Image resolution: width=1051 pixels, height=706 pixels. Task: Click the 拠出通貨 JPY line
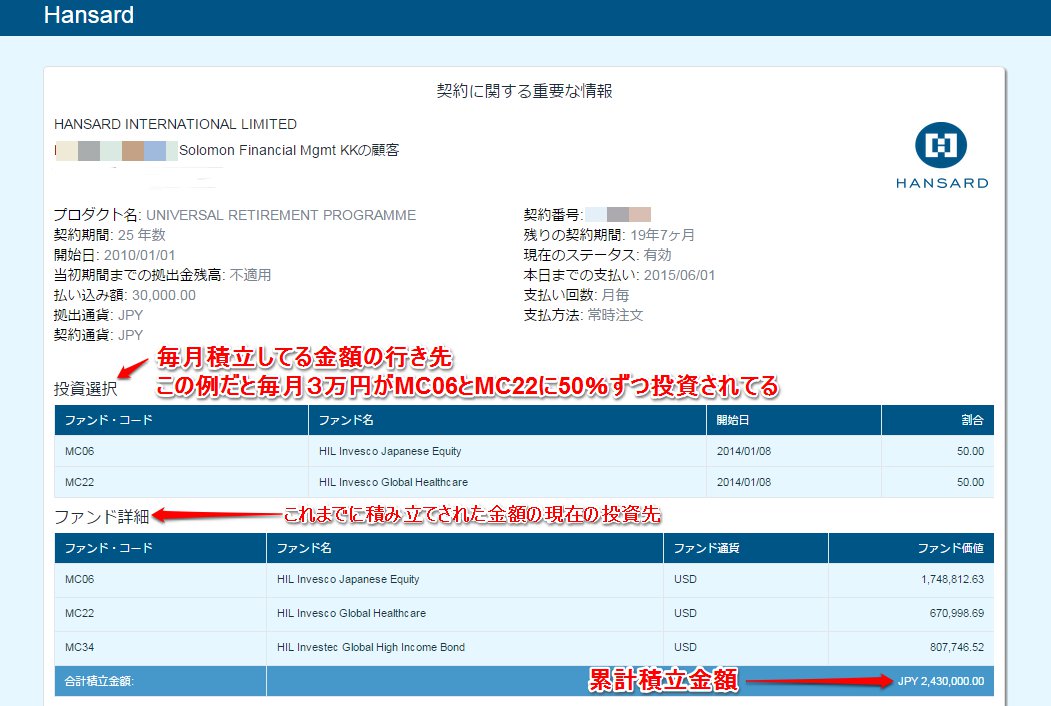[x=99, y=315]
